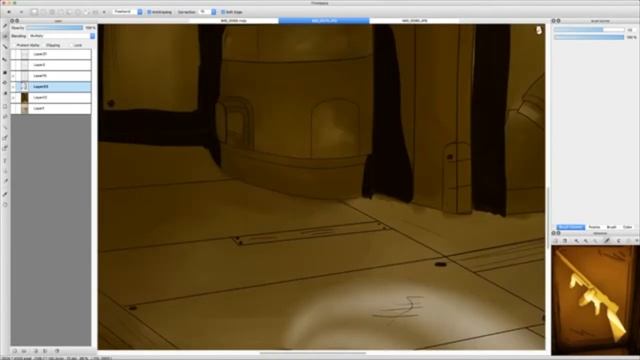
Task: Select the Lasso selection tool
Action: pos(5,117)
